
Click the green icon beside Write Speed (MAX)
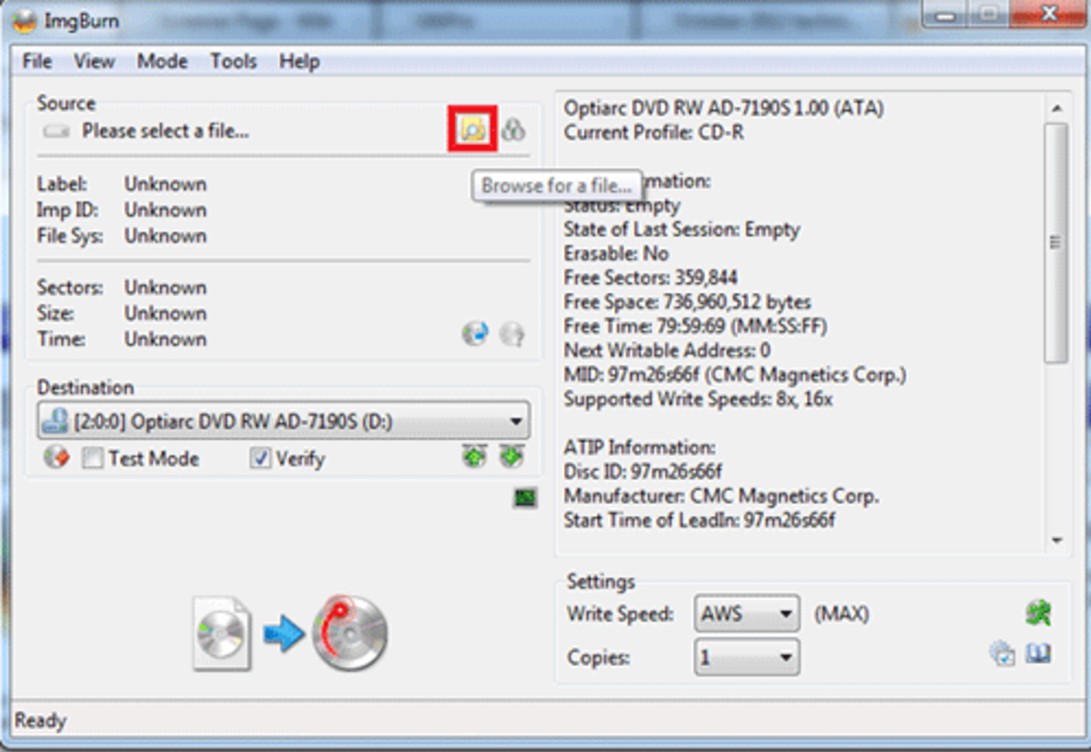1039,613
